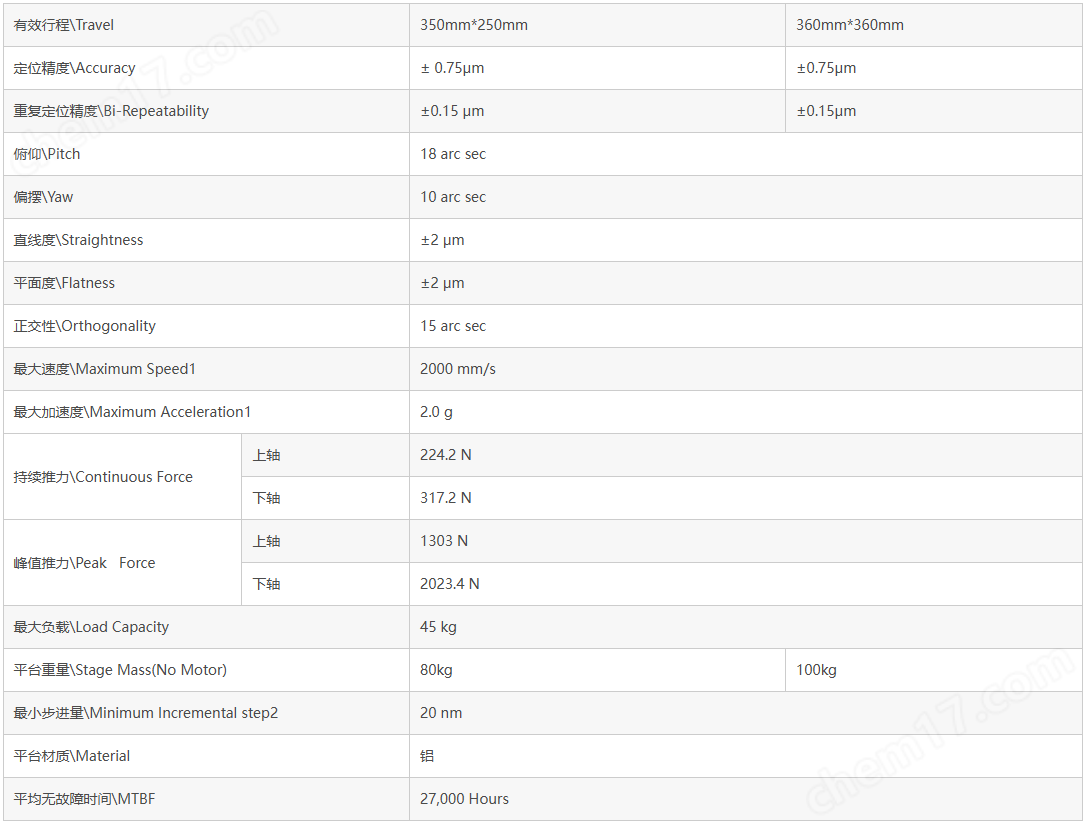This screenshot has height=826, width=1087.
Task: Click the Travel row label cell
Action: tap(207, 25)
